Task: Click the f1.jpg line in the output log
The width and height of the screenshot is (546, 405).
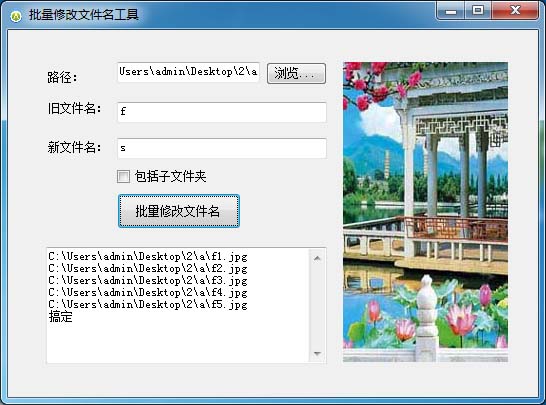Action: (x=148, y=257)
